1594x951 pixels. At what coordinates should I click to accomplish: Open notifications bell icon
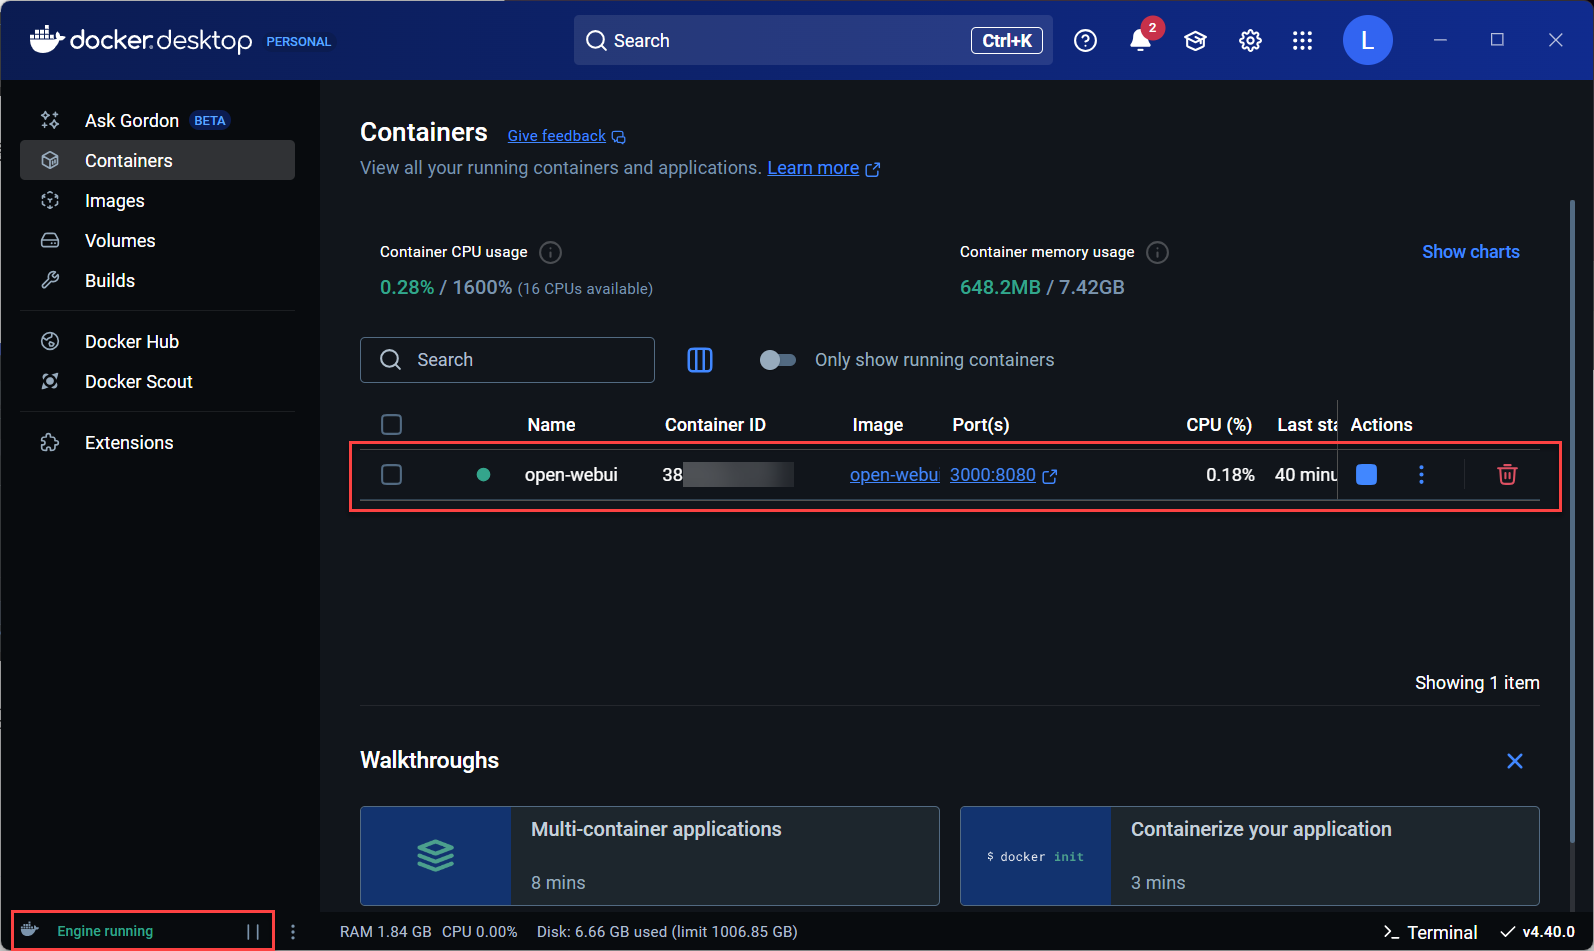[x=1140, y=40]
